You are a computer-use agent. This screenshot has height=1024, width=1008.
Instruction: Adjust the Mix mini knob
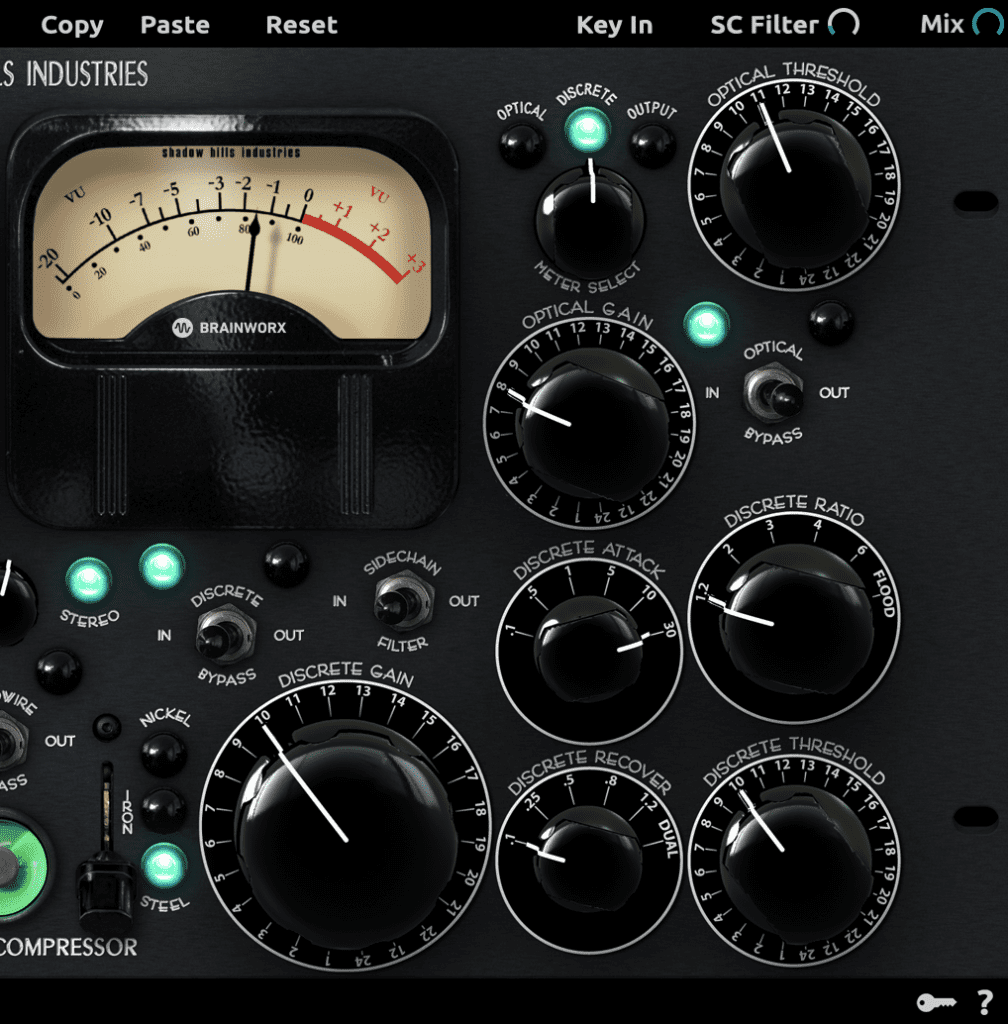point(988,24)
